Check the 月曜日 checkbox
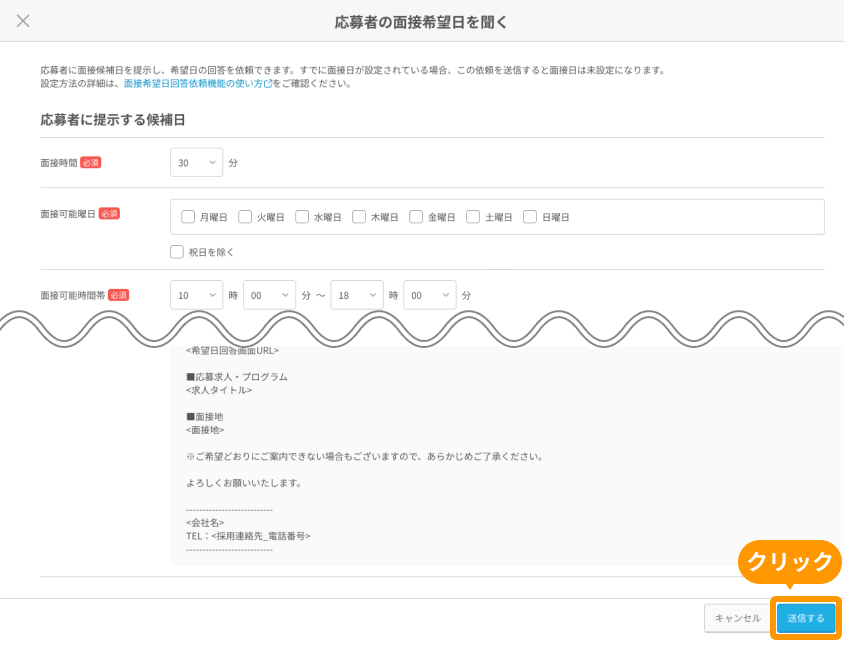Image resolution: width=844 pixels, height=646 pixels. coord(188,217)
